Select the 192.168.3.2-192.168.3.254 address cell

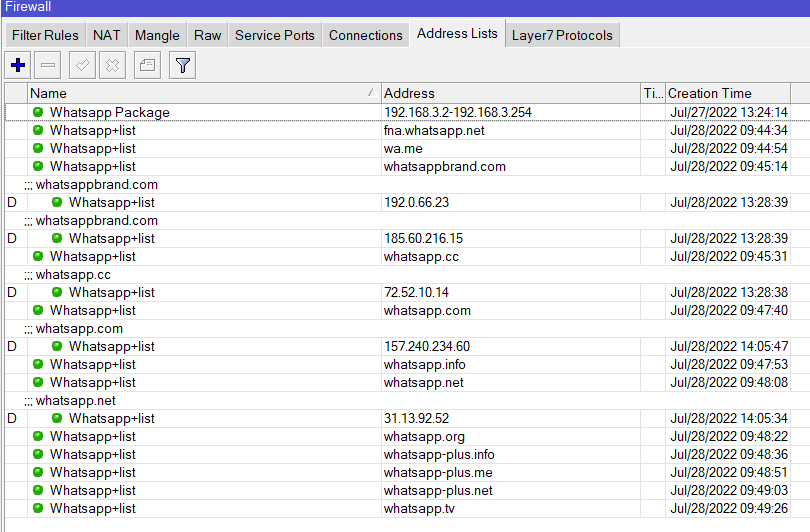point(510,112)
